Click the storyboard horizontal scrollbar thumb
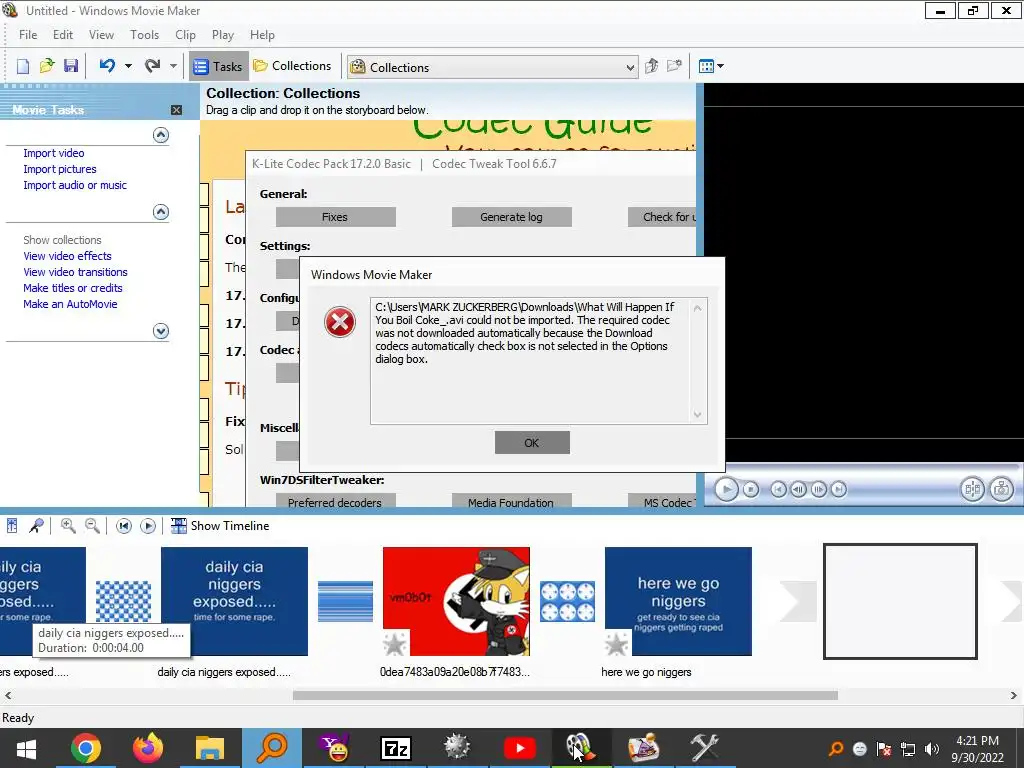Screen dimensions: 1024x768 coord(565,696)
